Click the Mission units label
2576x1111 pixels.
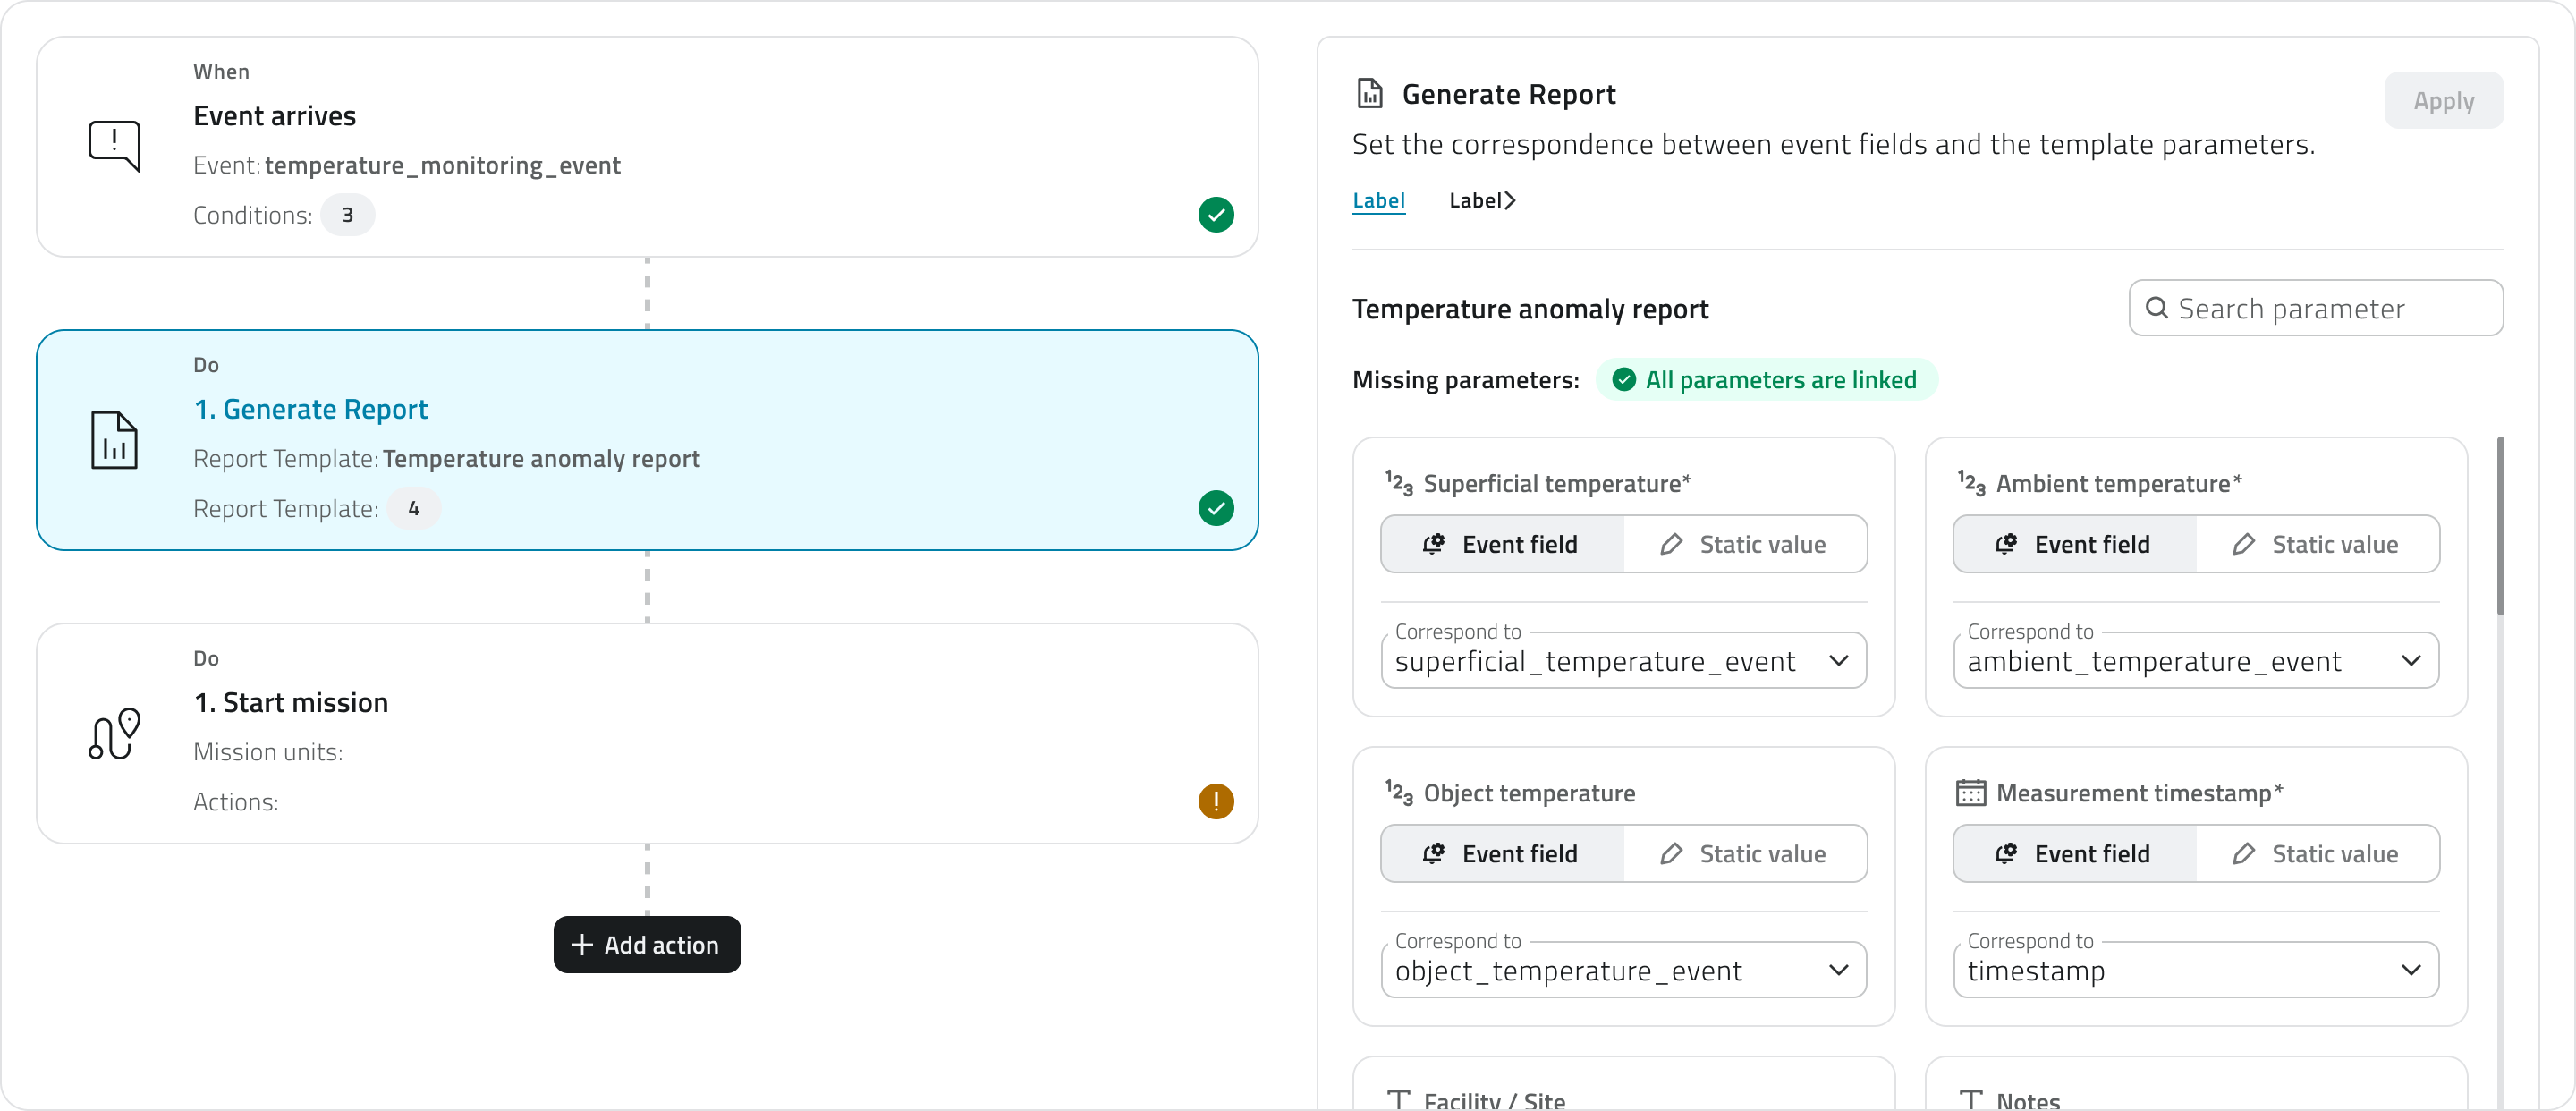coord(268,752)
